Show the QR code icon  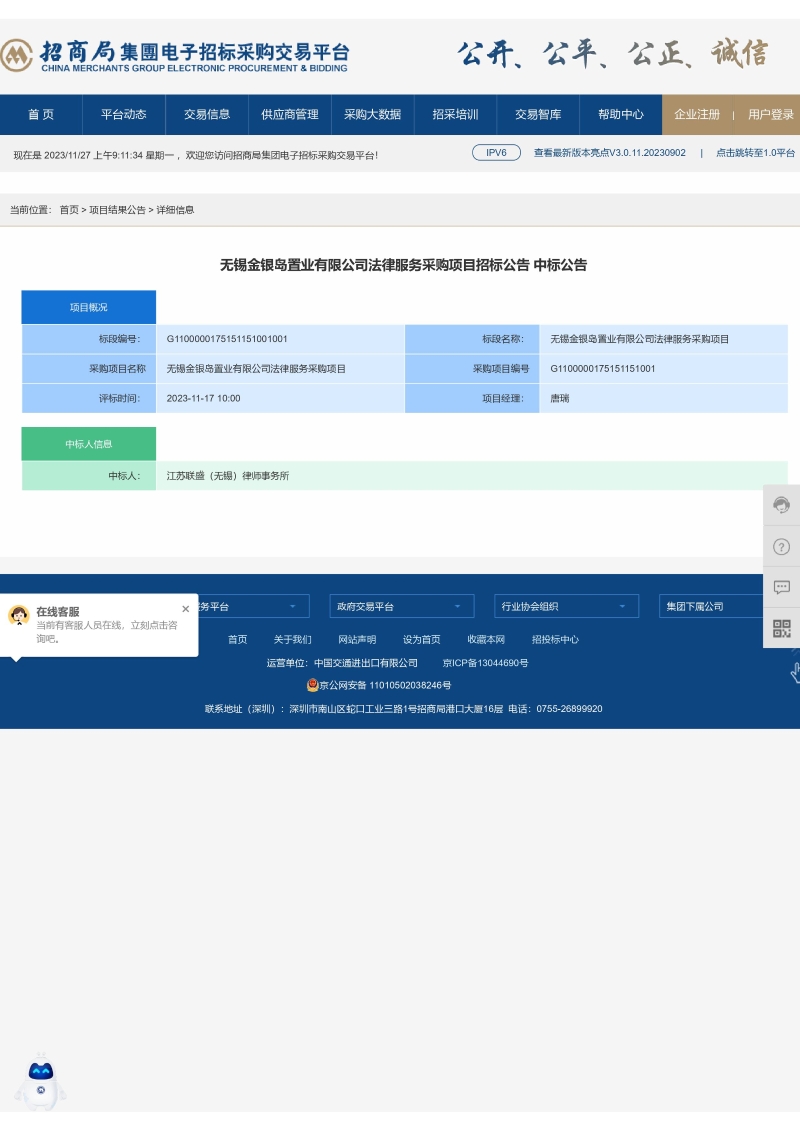click(782, 628)
